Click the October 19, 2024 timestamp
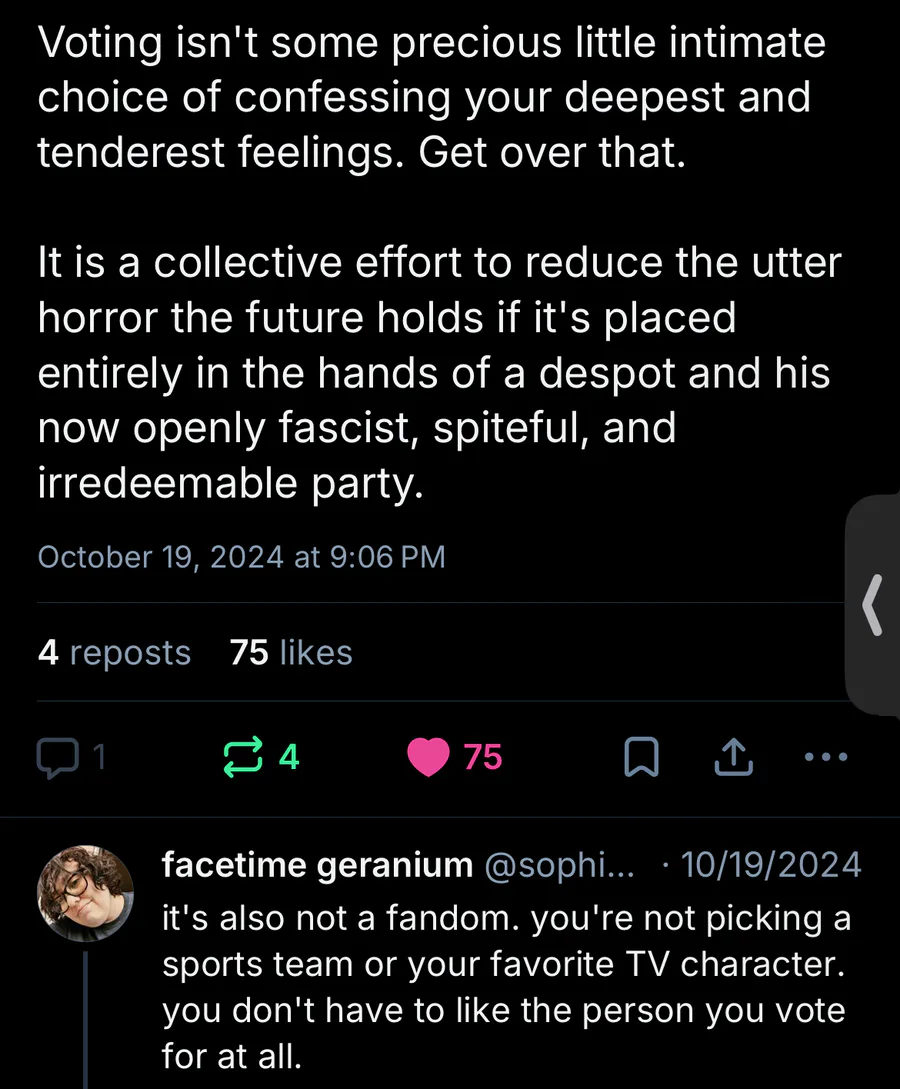 241,557
